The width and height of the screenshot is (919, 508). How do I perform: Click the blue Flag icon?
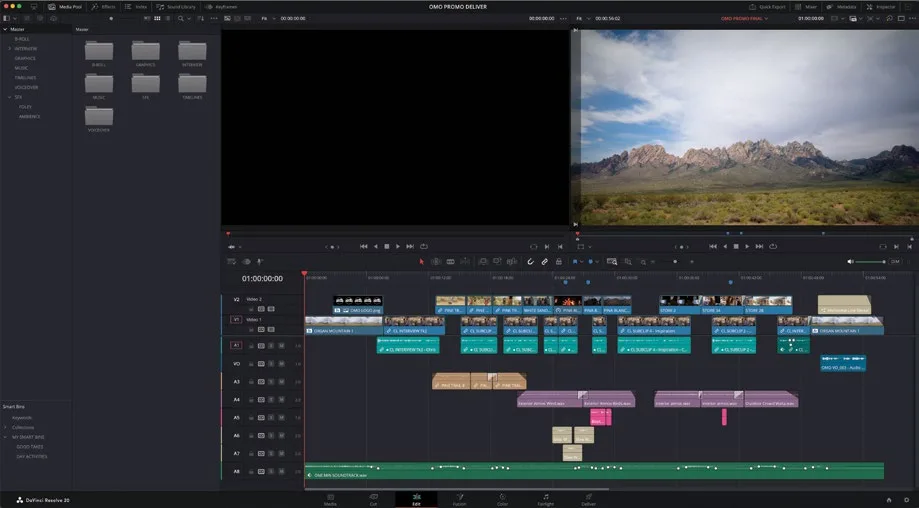tap(575, 261)
